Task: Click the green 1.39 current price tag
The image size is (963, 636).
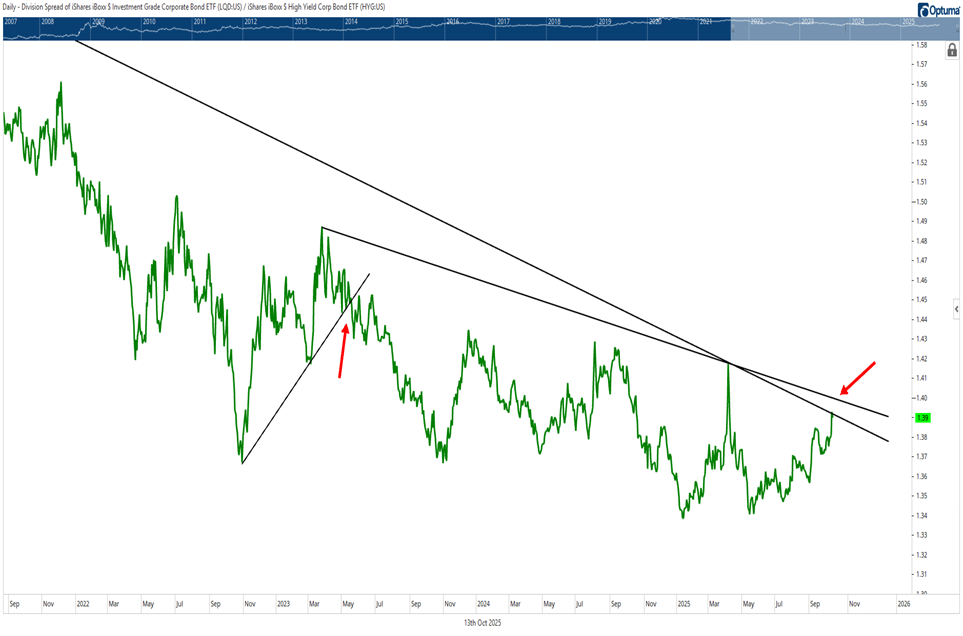Action: pos(923,417)
